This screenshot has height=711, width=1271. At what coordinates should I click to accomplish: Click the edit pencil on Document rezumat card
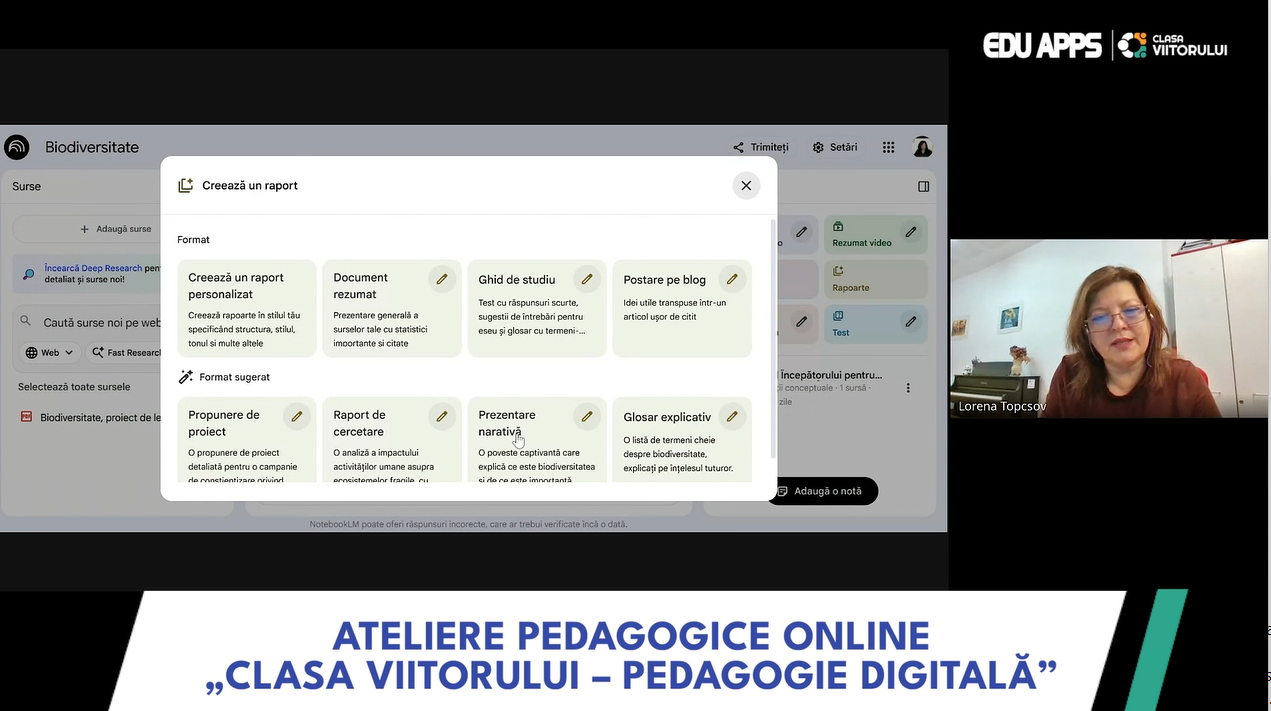click(x=442, y=279)
